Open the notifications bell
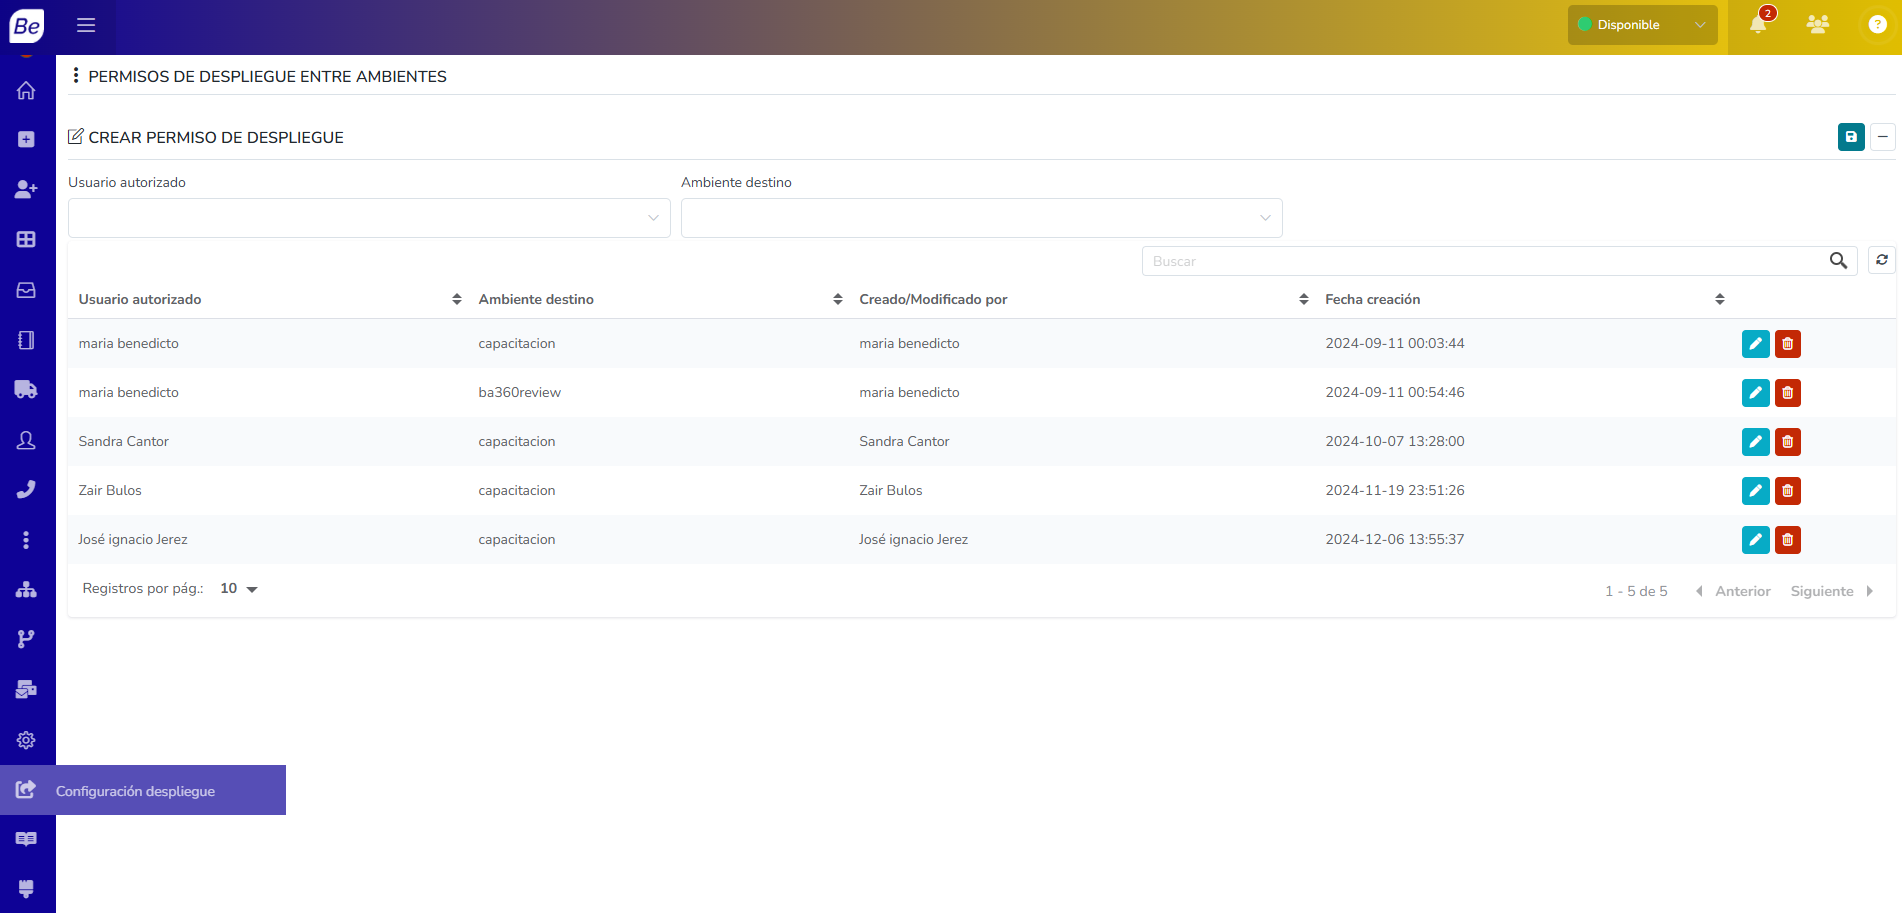Viewport: 1902px width, 913px height. pos(1758,25)
